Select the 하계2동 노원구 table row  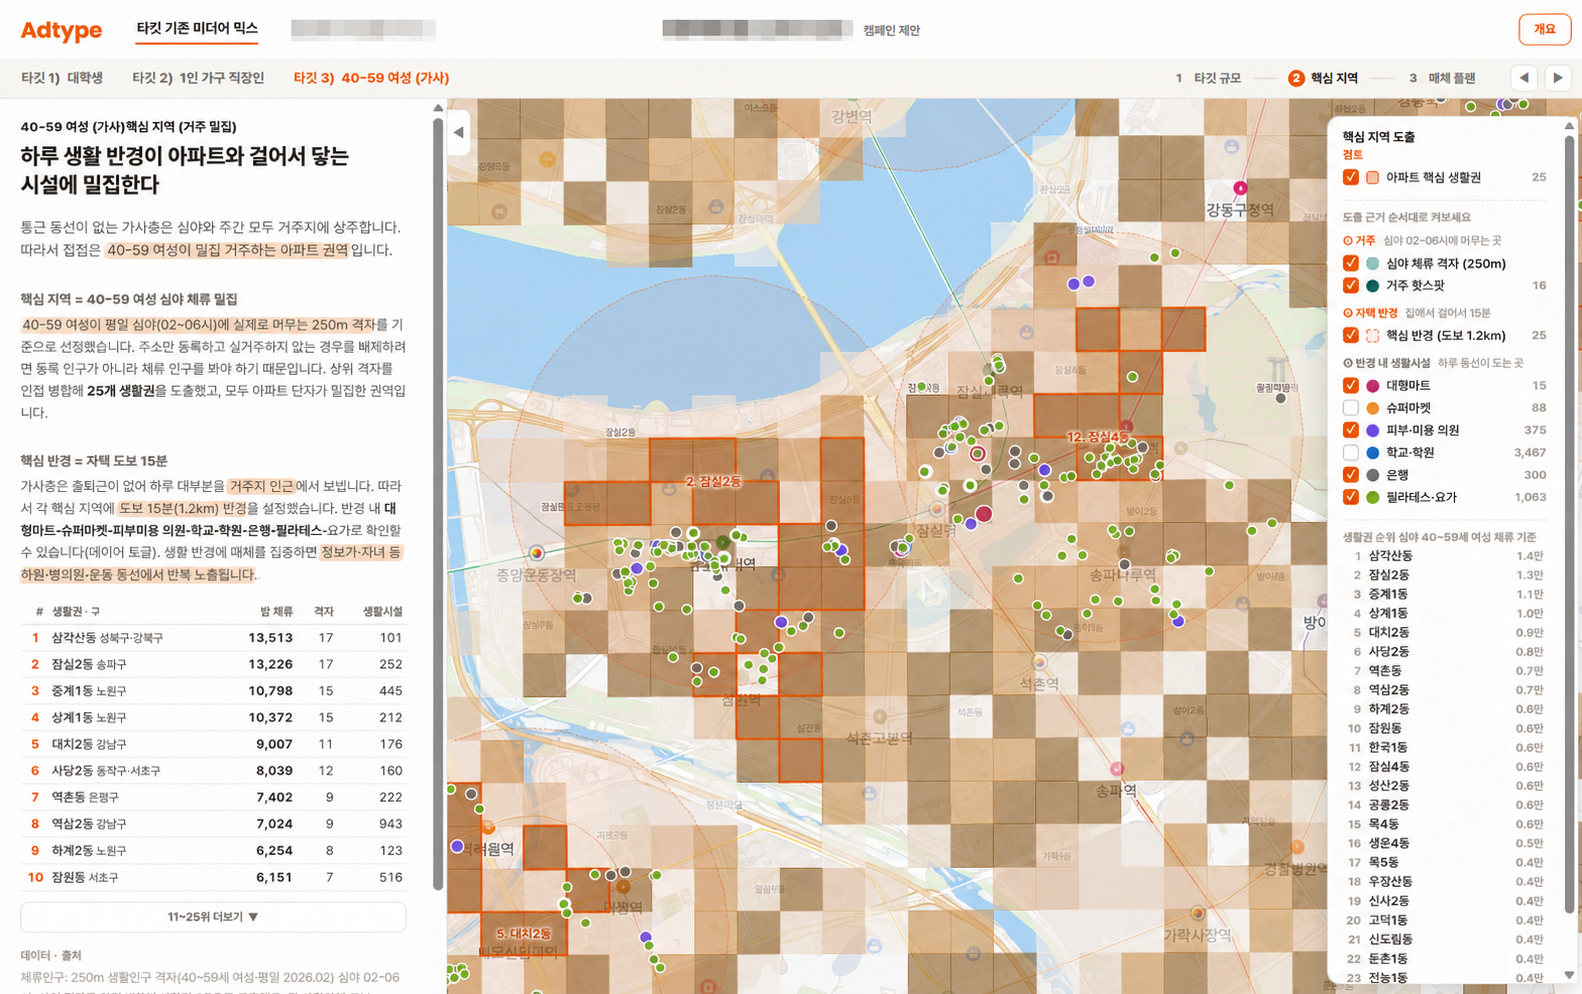(x=213, y=851)
